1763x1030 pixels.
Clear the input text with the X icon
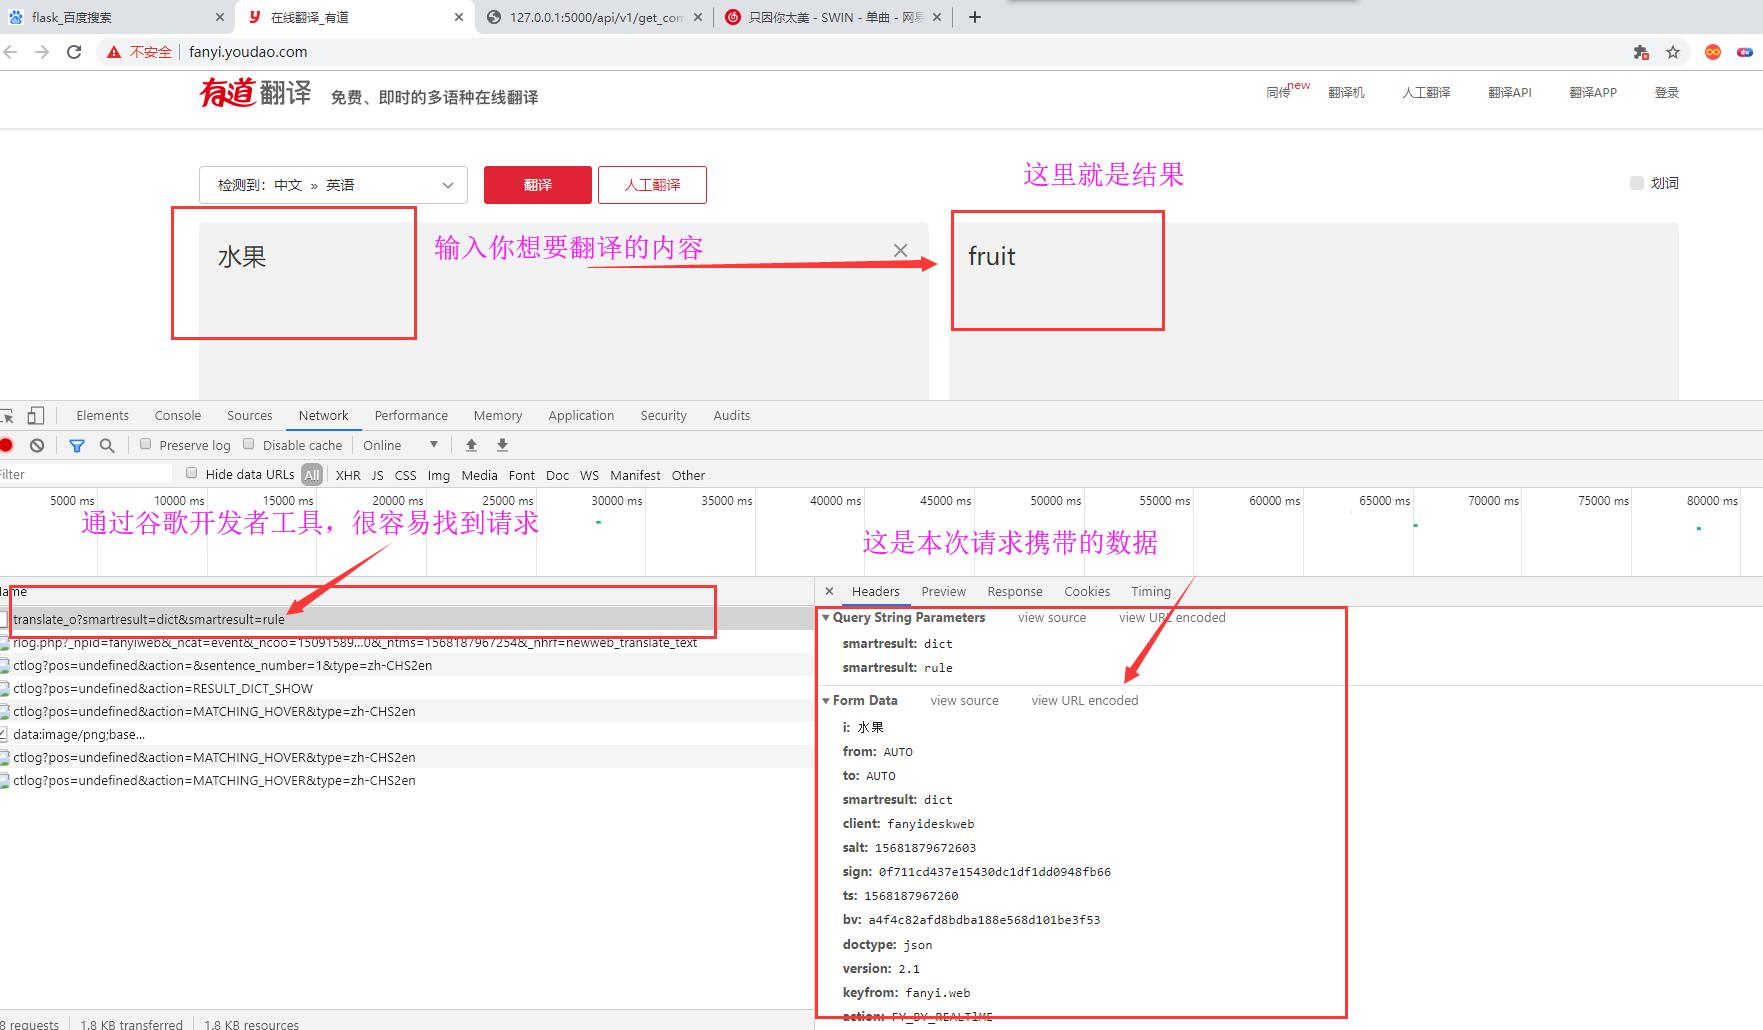(x=900, y=250)
